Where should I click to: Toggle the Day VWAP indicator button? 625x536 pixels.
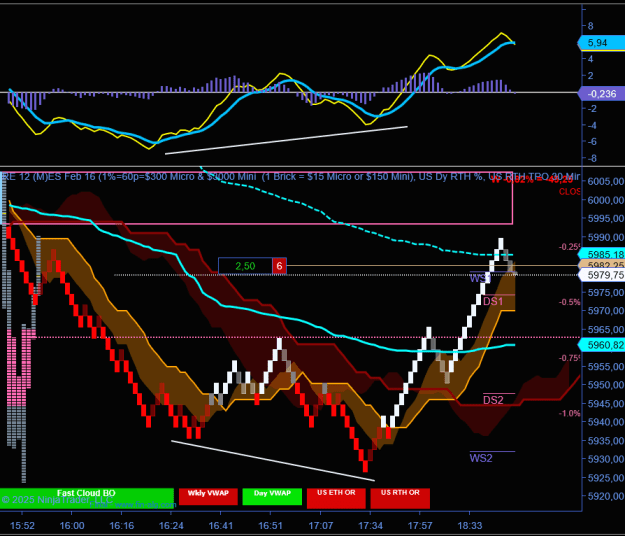(x=272, y=497)
